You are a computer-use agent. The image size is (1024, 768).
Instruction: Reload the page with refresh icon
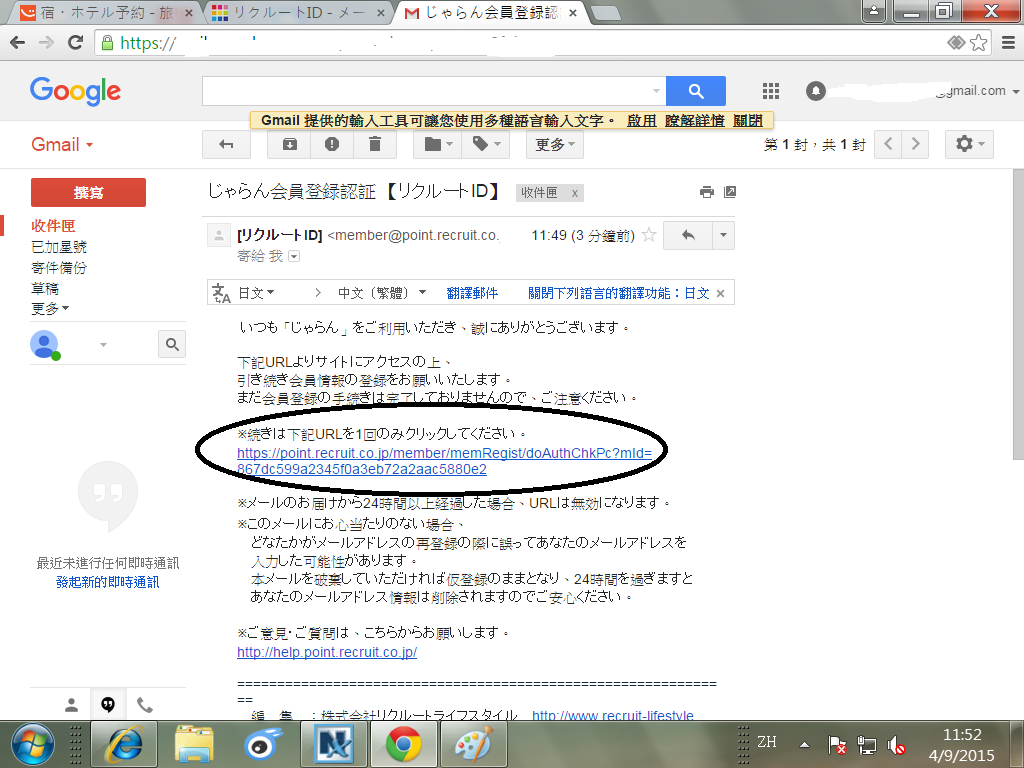76,43
